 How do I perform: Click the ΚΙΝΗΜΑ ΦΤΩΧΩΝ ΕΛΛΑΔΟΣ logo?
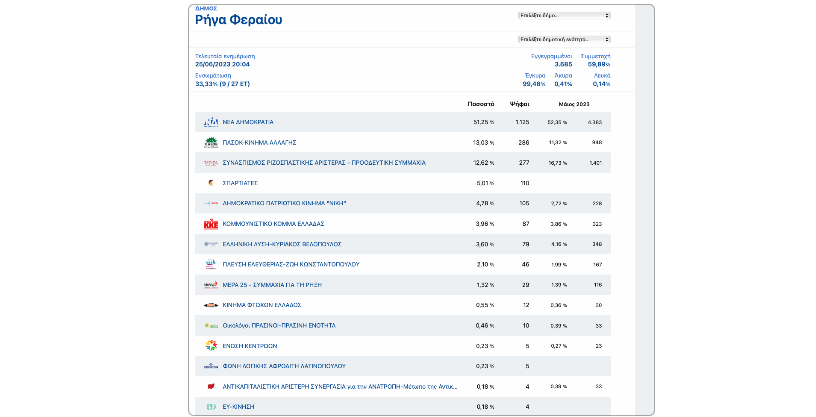point(211,305)
